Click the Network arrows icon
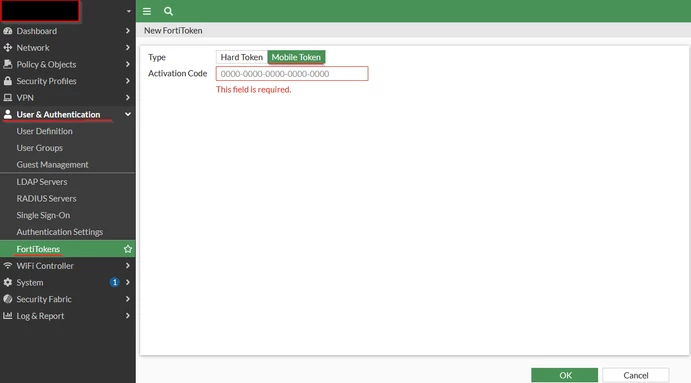Image resolution: width=691 pixels, height=383 pixels. (8, 48)
